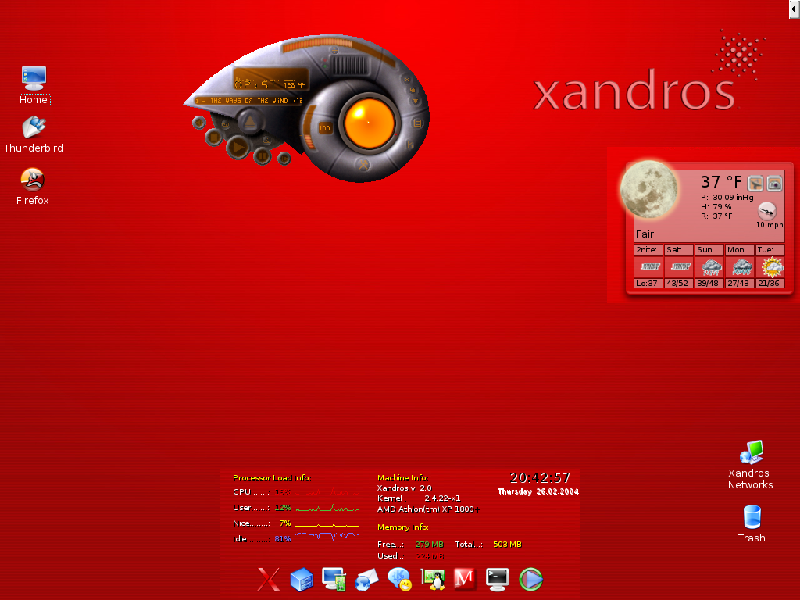Adjust the curved volume bar left of orb
This screenshot has width=800, height=600.
309,128
